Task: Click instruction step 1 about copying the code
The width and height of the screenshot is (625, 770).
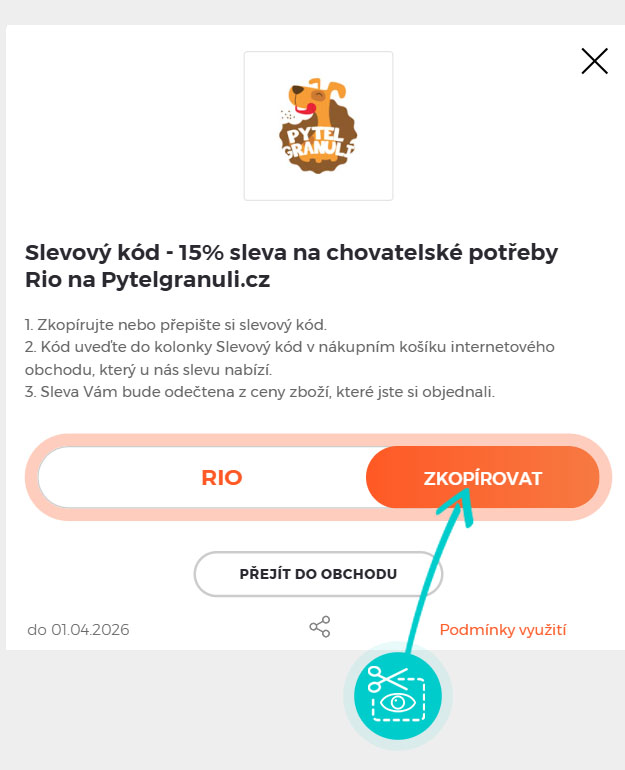Action: click(176, 325)
